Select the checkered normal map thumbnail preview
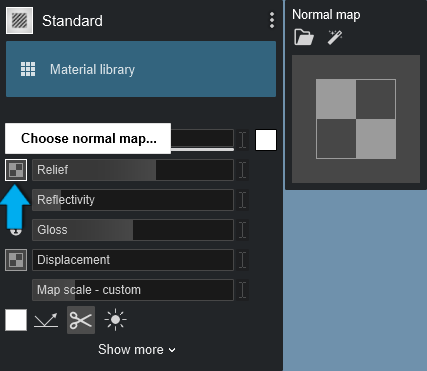 (x=356, y=119)
